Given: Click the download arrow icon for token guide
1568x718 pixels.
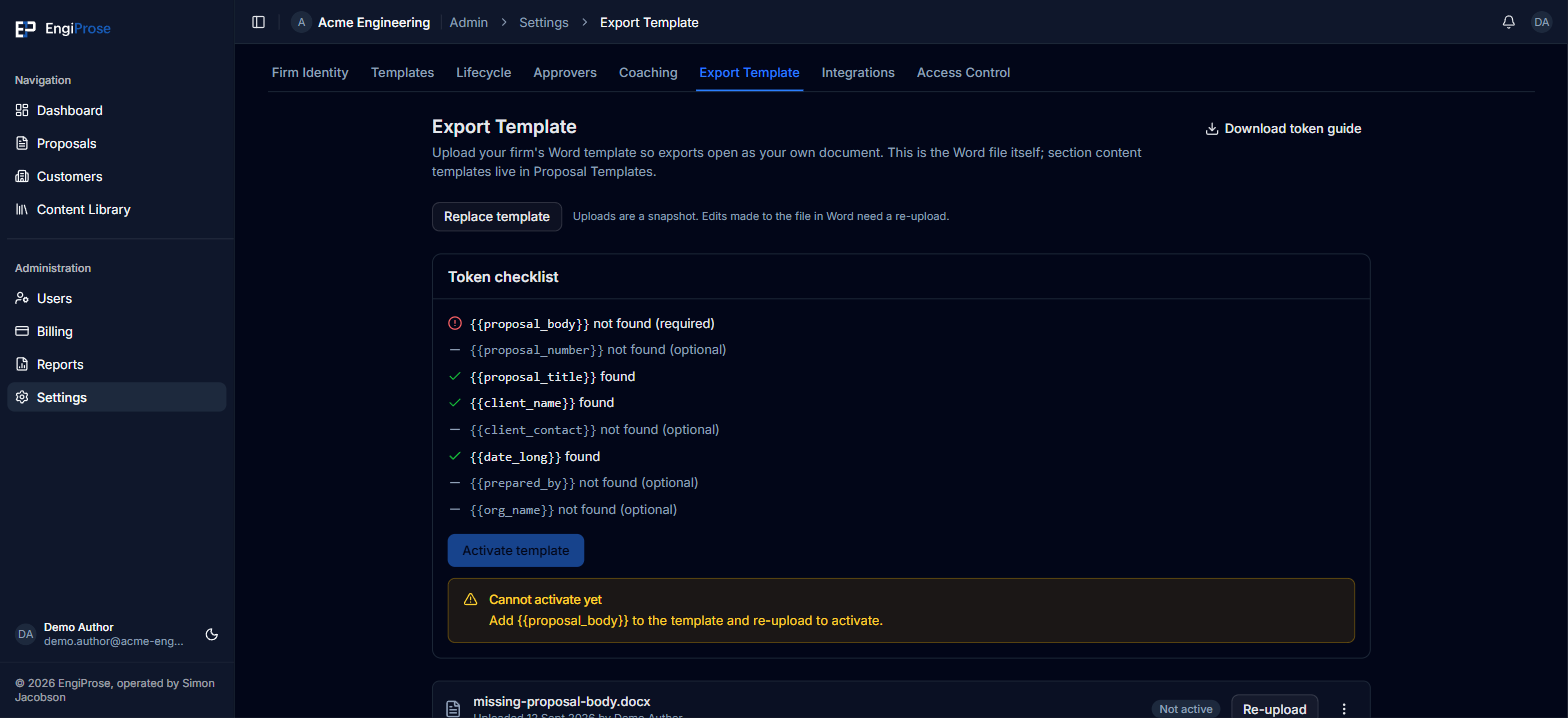Looking at the screenshot, I should pos(1212,128).
